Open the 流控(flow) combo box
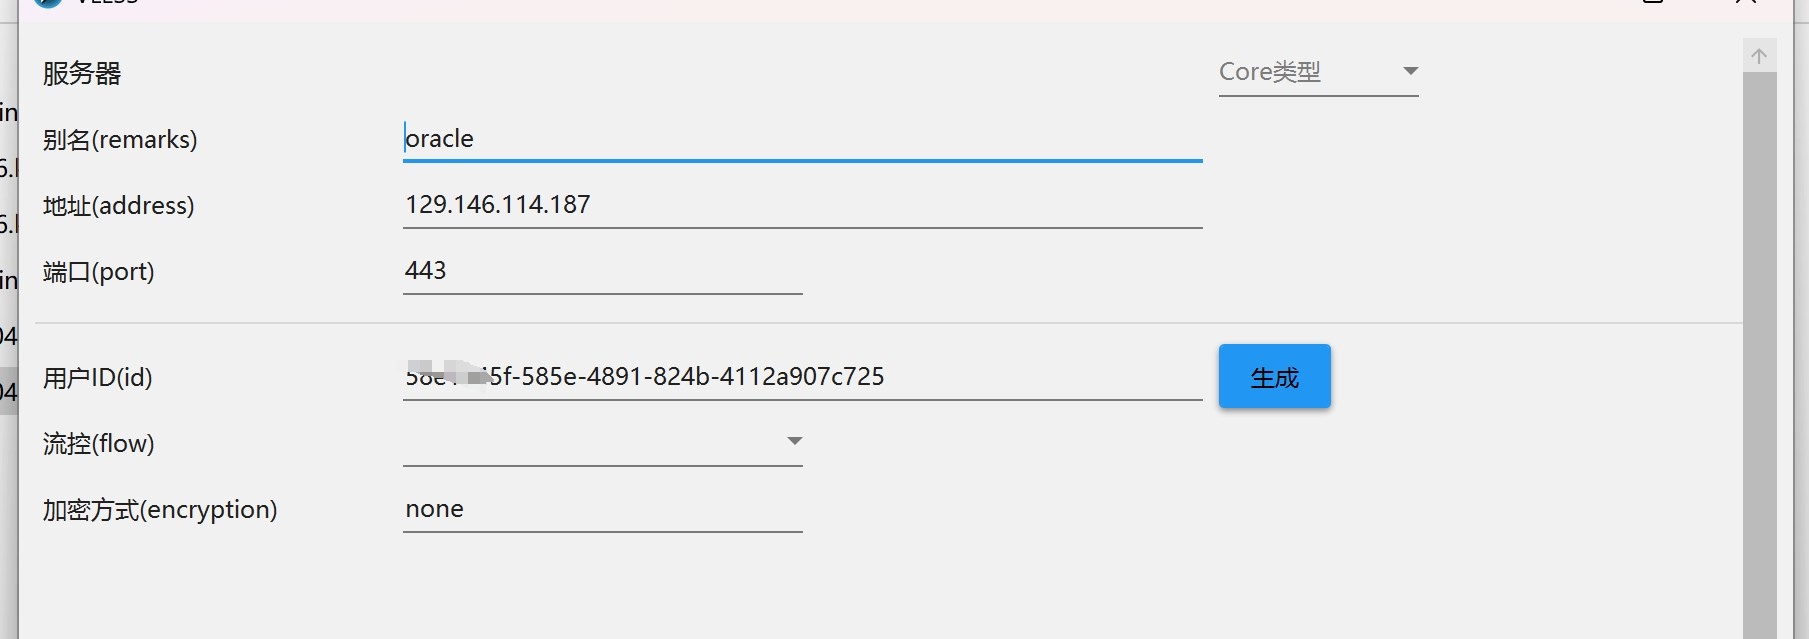 [602, 443]
